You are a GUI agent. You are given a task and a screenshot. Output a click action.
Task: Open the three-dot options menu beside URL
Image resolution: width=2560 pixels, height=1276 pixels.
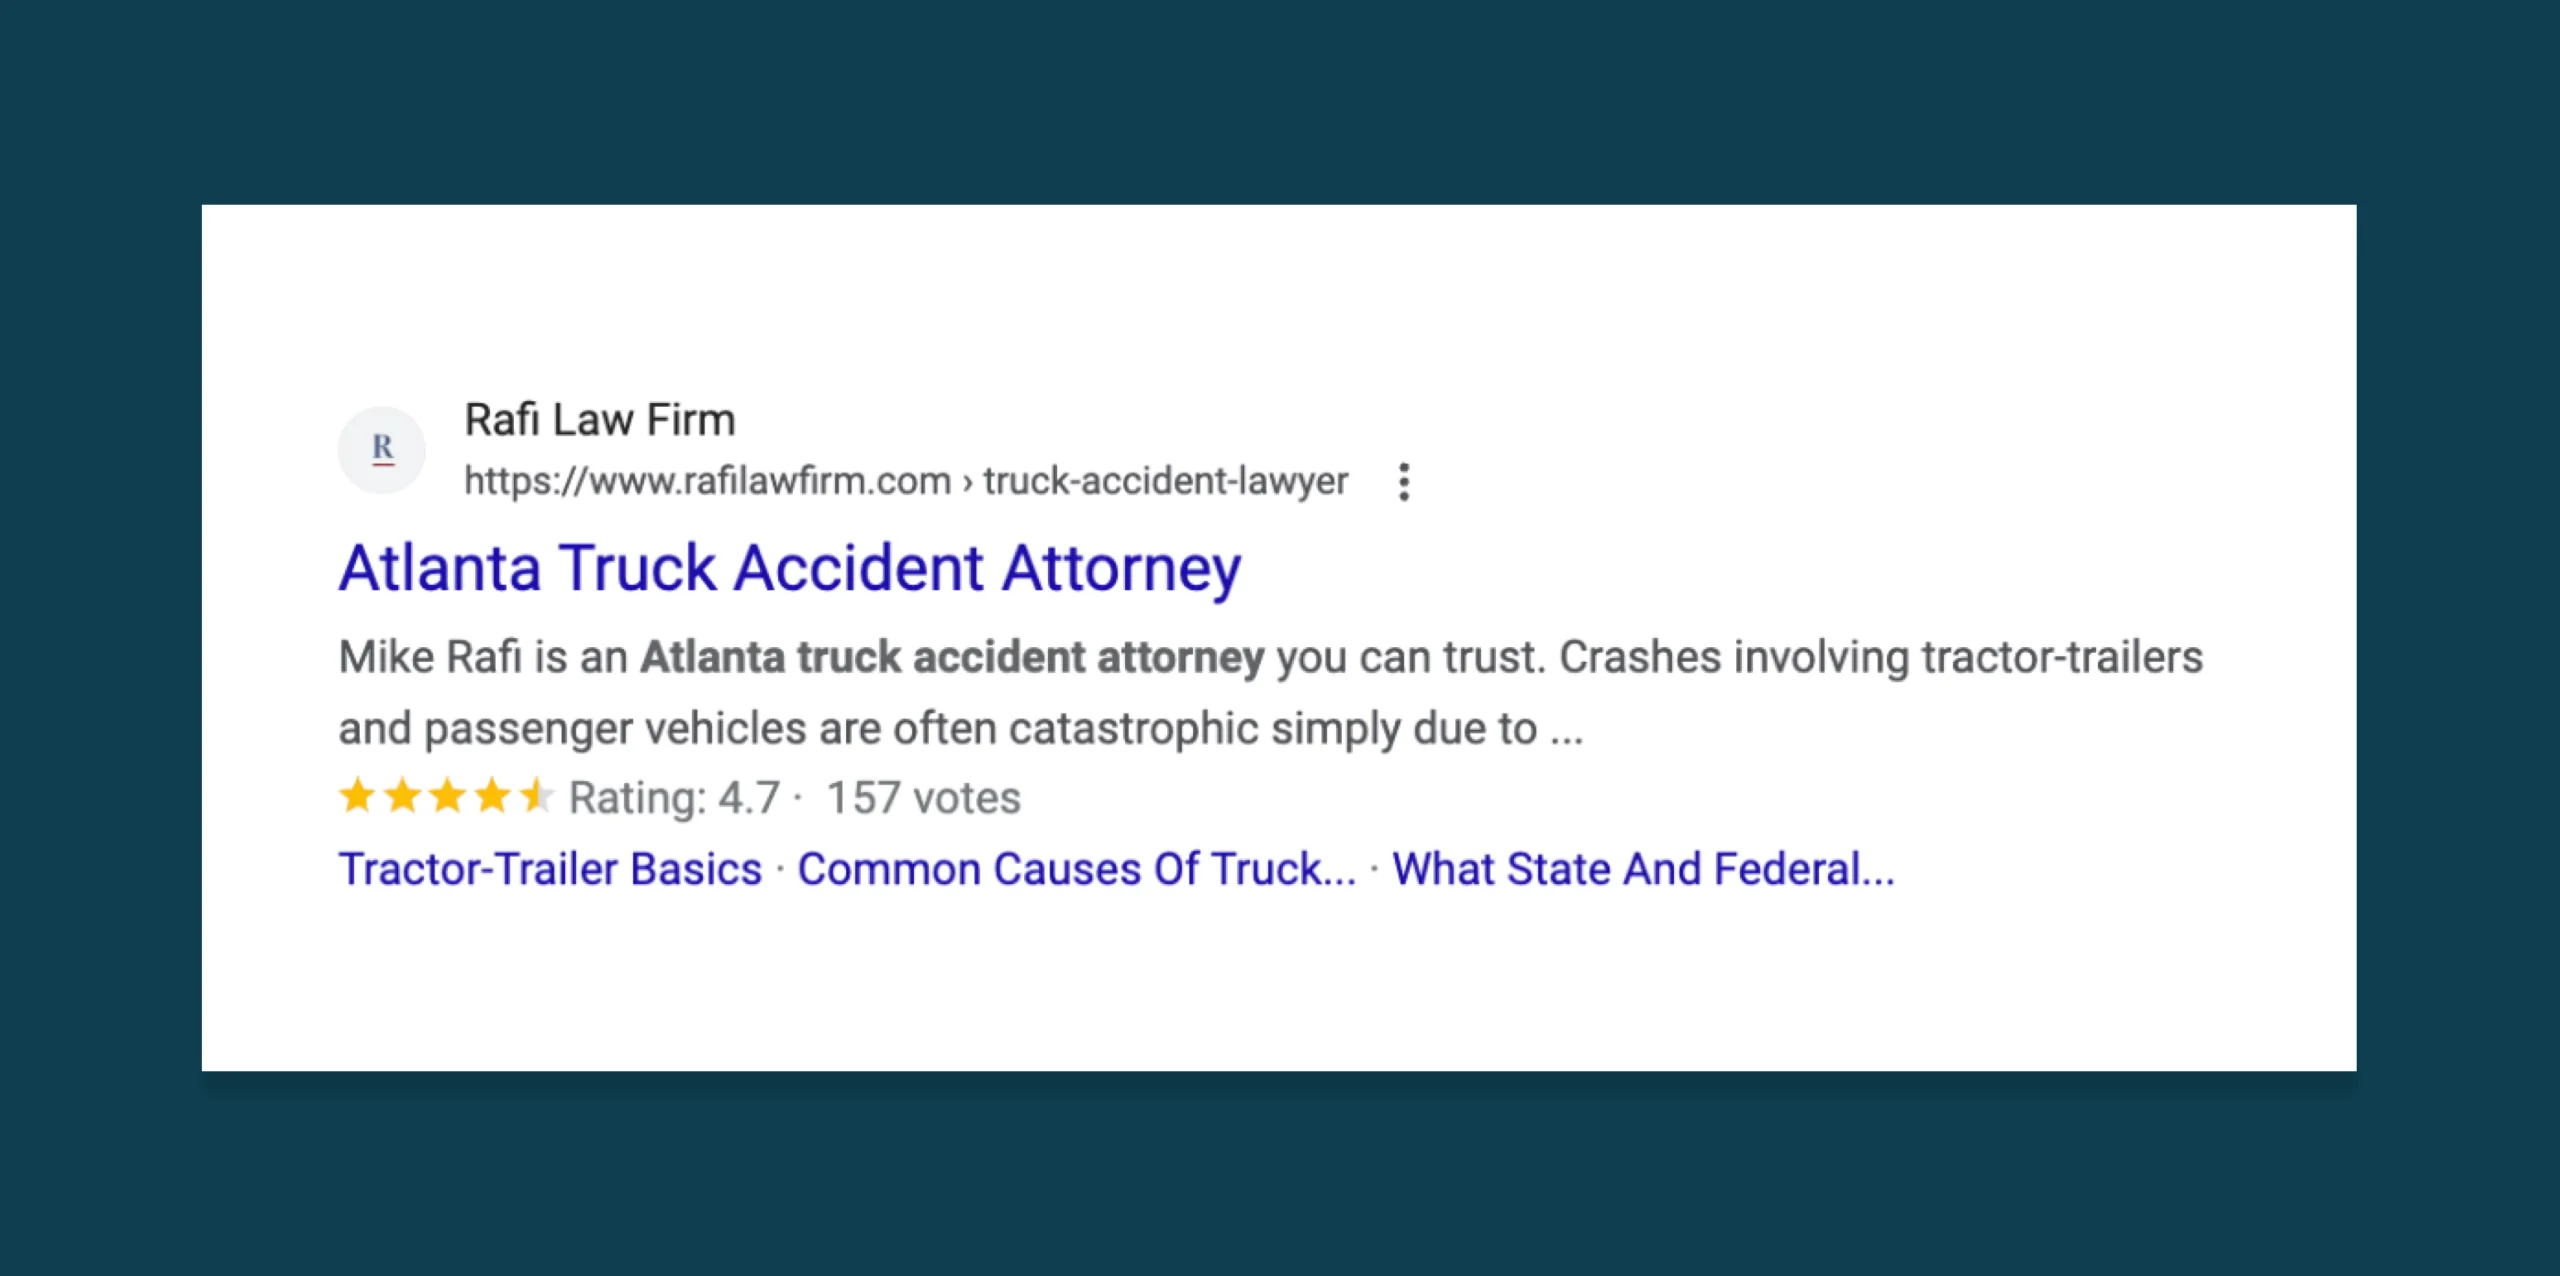pos(1404,482)
